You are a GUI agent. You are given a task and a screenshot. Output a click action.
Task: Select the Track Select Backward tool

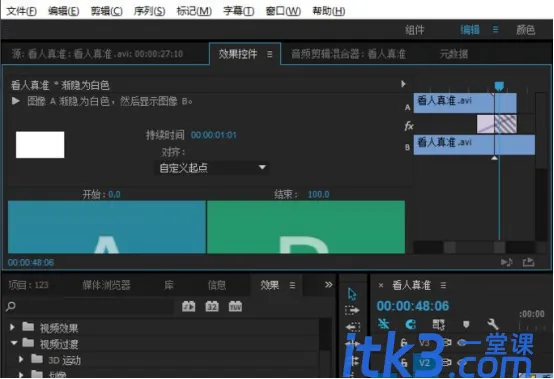click(352, 327)
